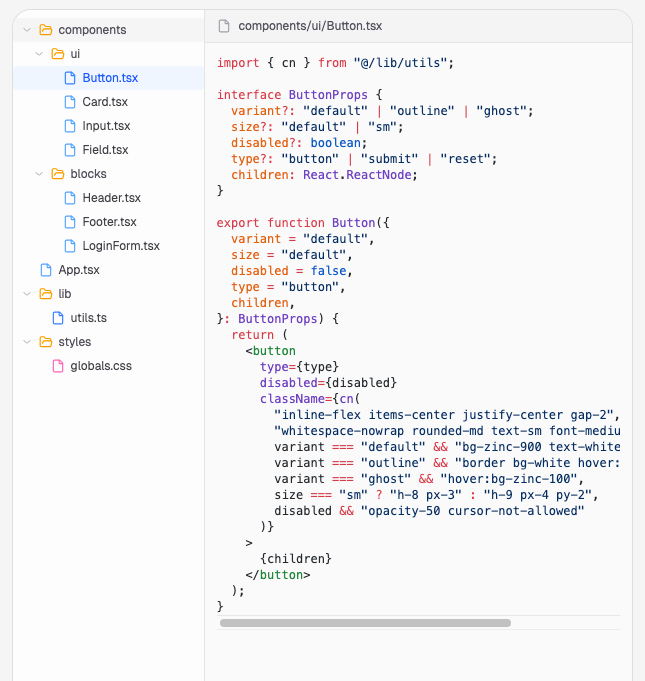
Task: Click the pink globals.css file icon
Action: click(58, 366)
